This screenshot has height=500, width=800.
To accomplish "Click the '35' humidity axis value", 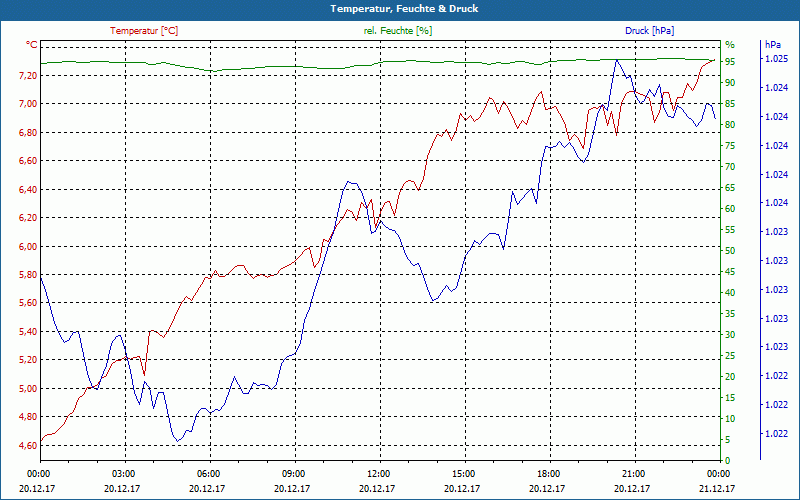I will 730,314.
